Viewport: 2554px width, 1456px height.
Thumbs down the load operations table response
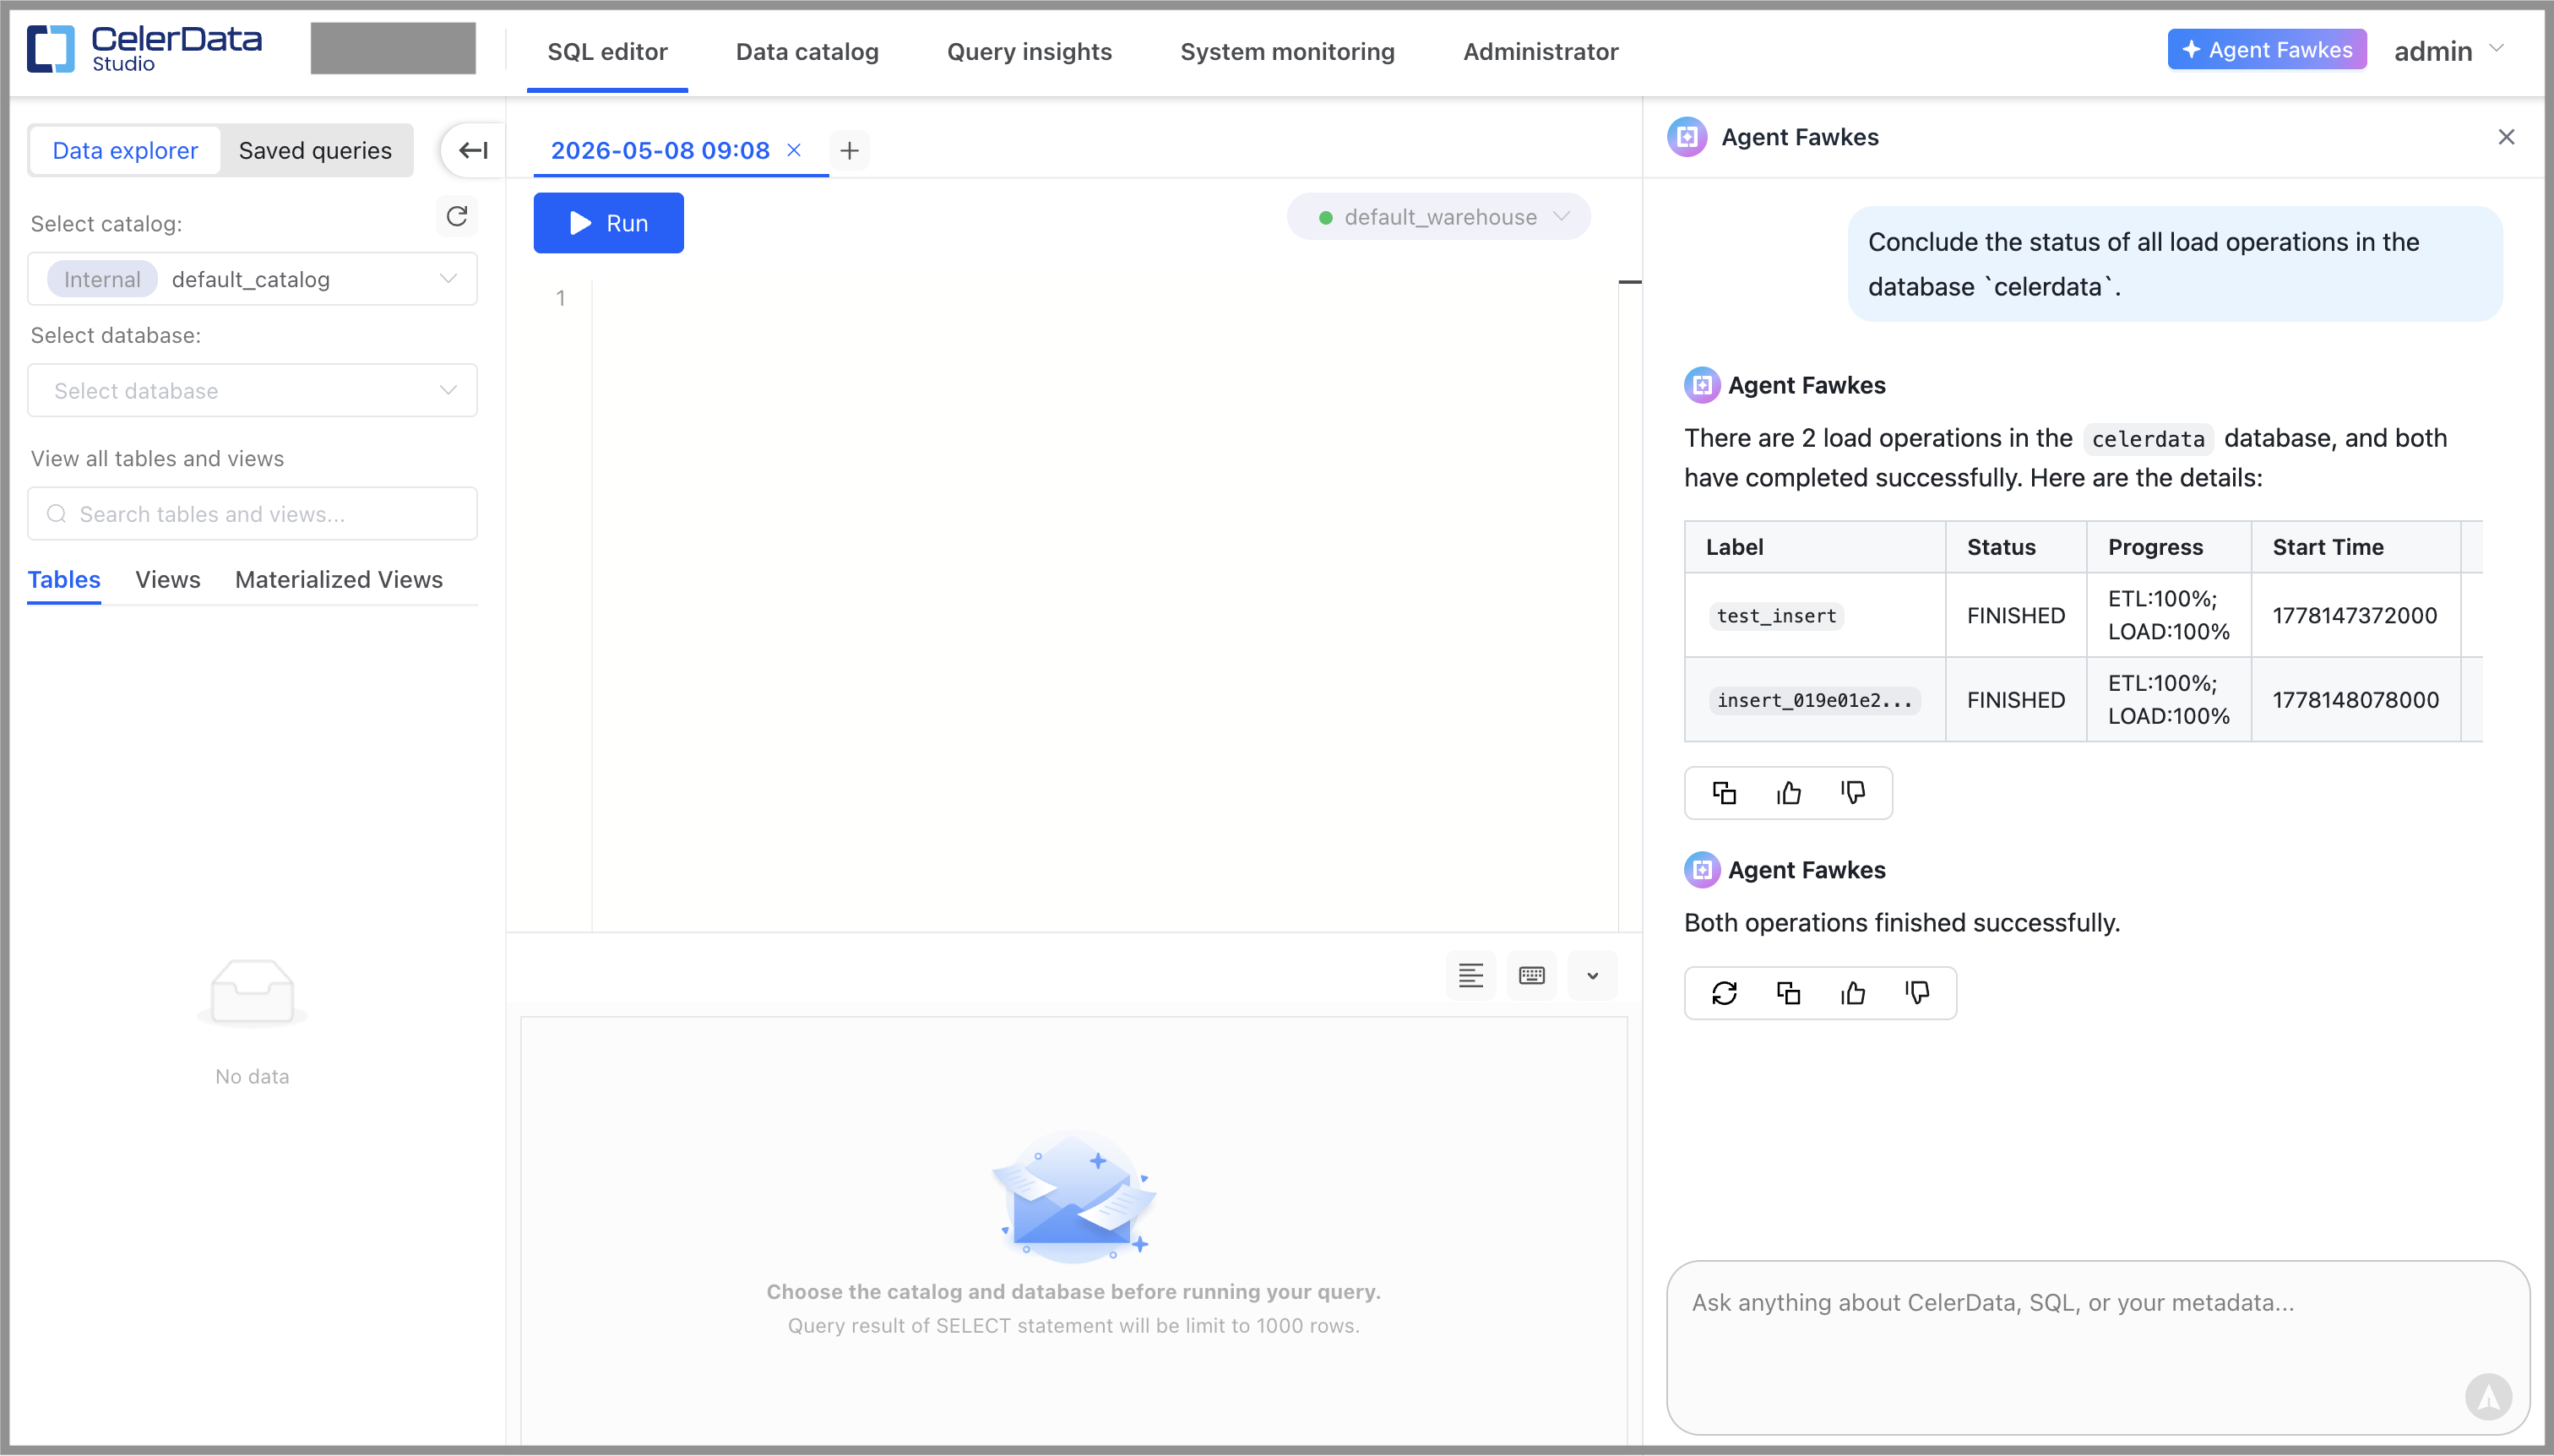pos(1852,793)
